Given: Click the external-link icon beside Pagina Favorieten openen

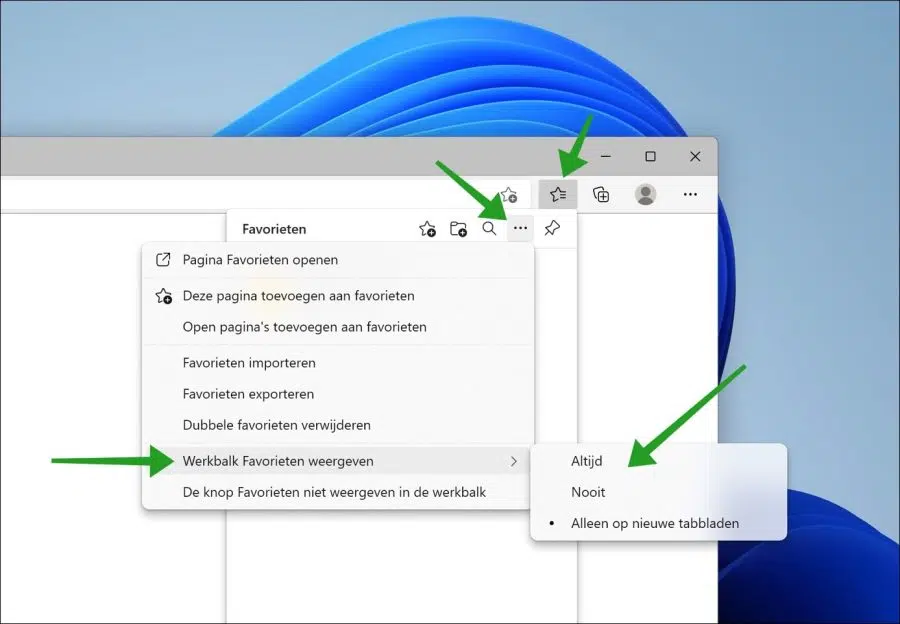Looking at the screenshot, I should click(x=163, y=259).
